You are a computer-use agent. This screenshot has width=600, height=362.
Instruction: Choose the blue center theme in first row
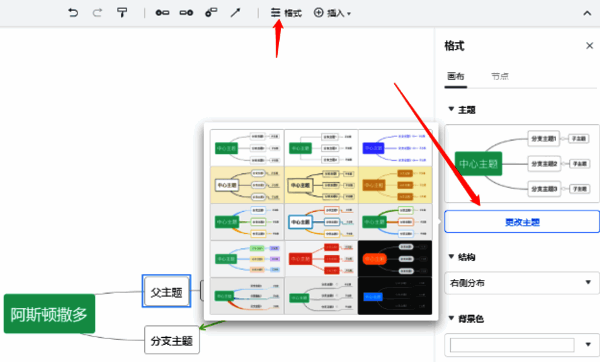pos(395,148)
